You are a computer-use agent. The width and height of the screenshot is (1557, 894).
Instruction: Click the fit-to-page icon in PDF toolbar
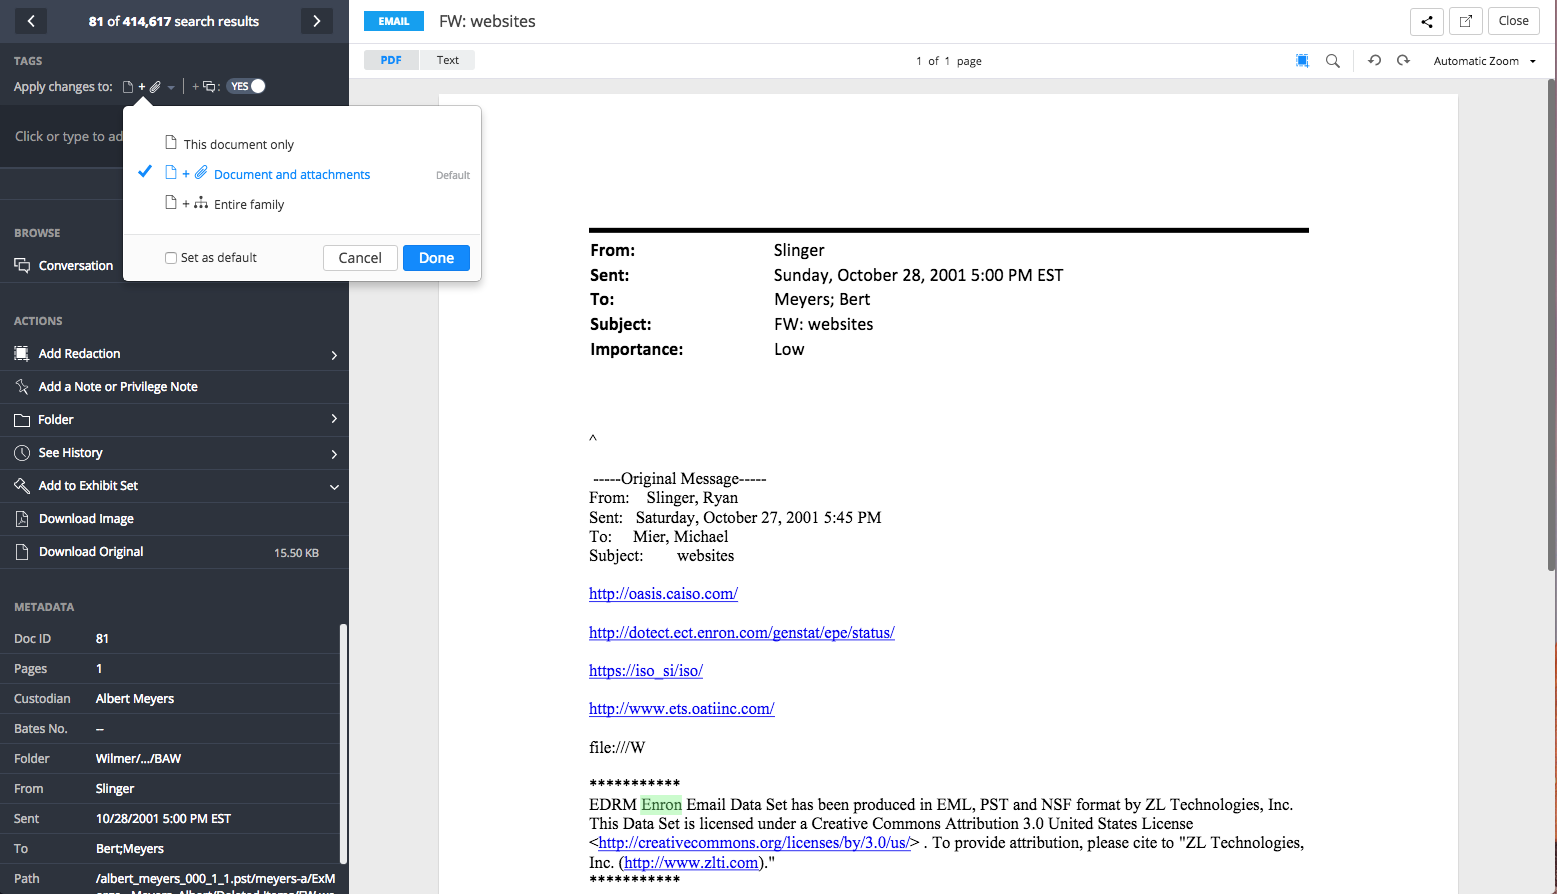click(1302, 61)
